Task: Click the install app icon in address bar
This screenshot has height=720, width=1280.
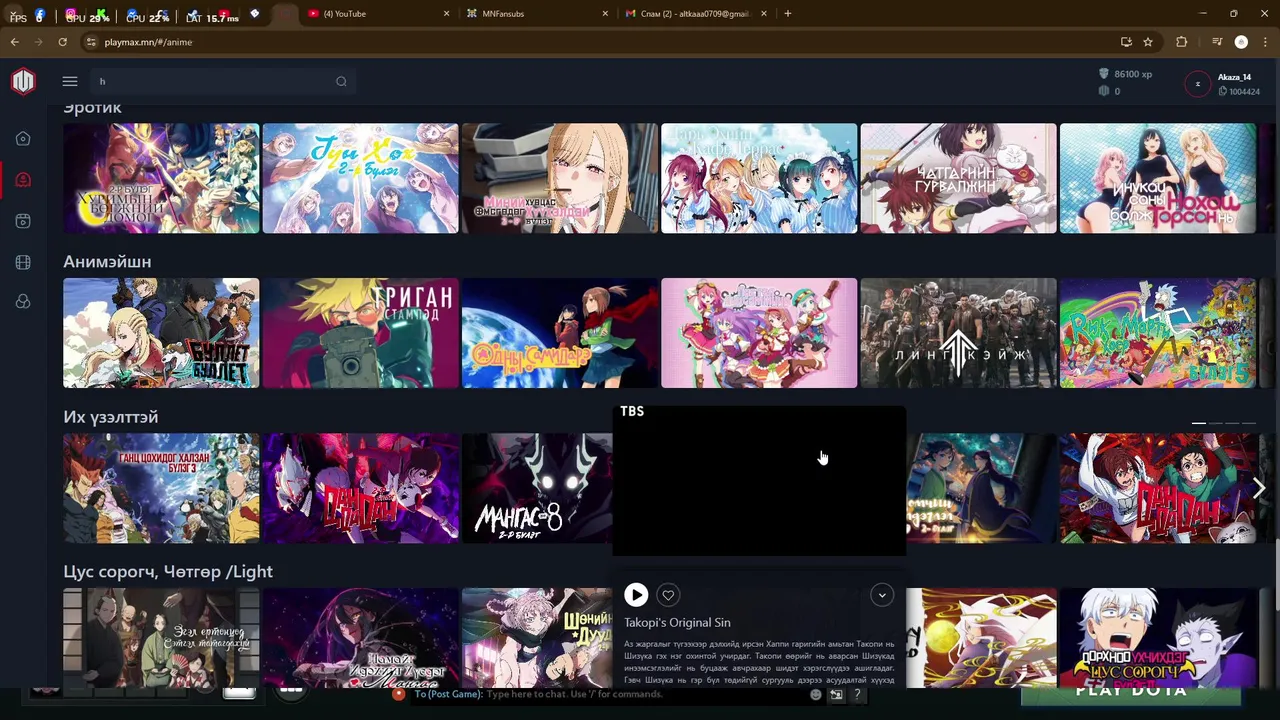Action: [1126, 42]
